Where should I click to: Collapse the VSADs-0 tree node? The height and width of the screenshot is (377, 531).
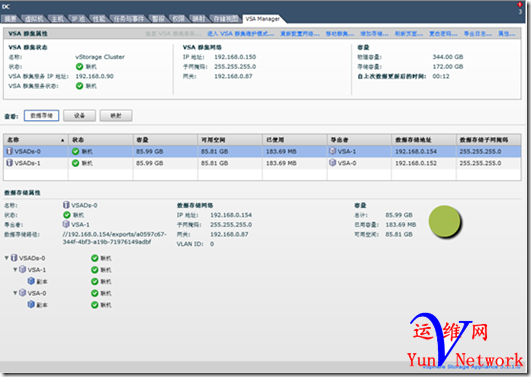[x=6, y=258]
